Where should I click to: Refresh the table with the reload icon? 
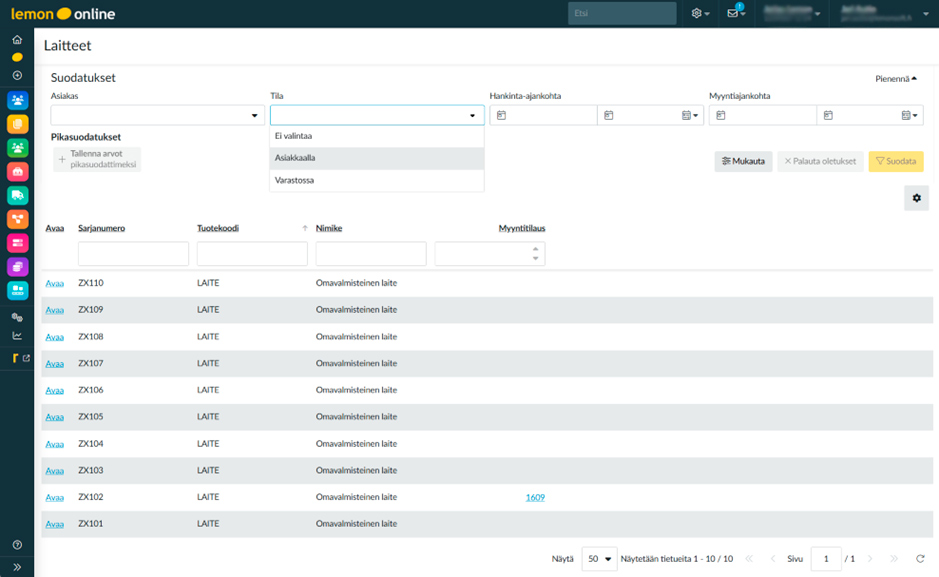pyautogui.click(x=920, y=559)
